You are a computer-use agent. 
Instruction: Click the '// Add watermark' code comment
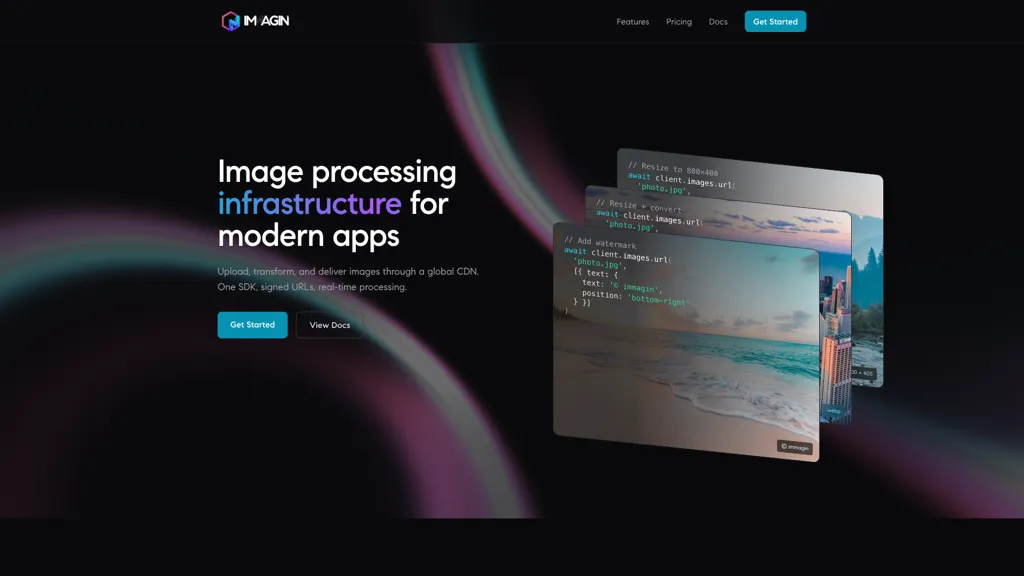click(600, 242)
